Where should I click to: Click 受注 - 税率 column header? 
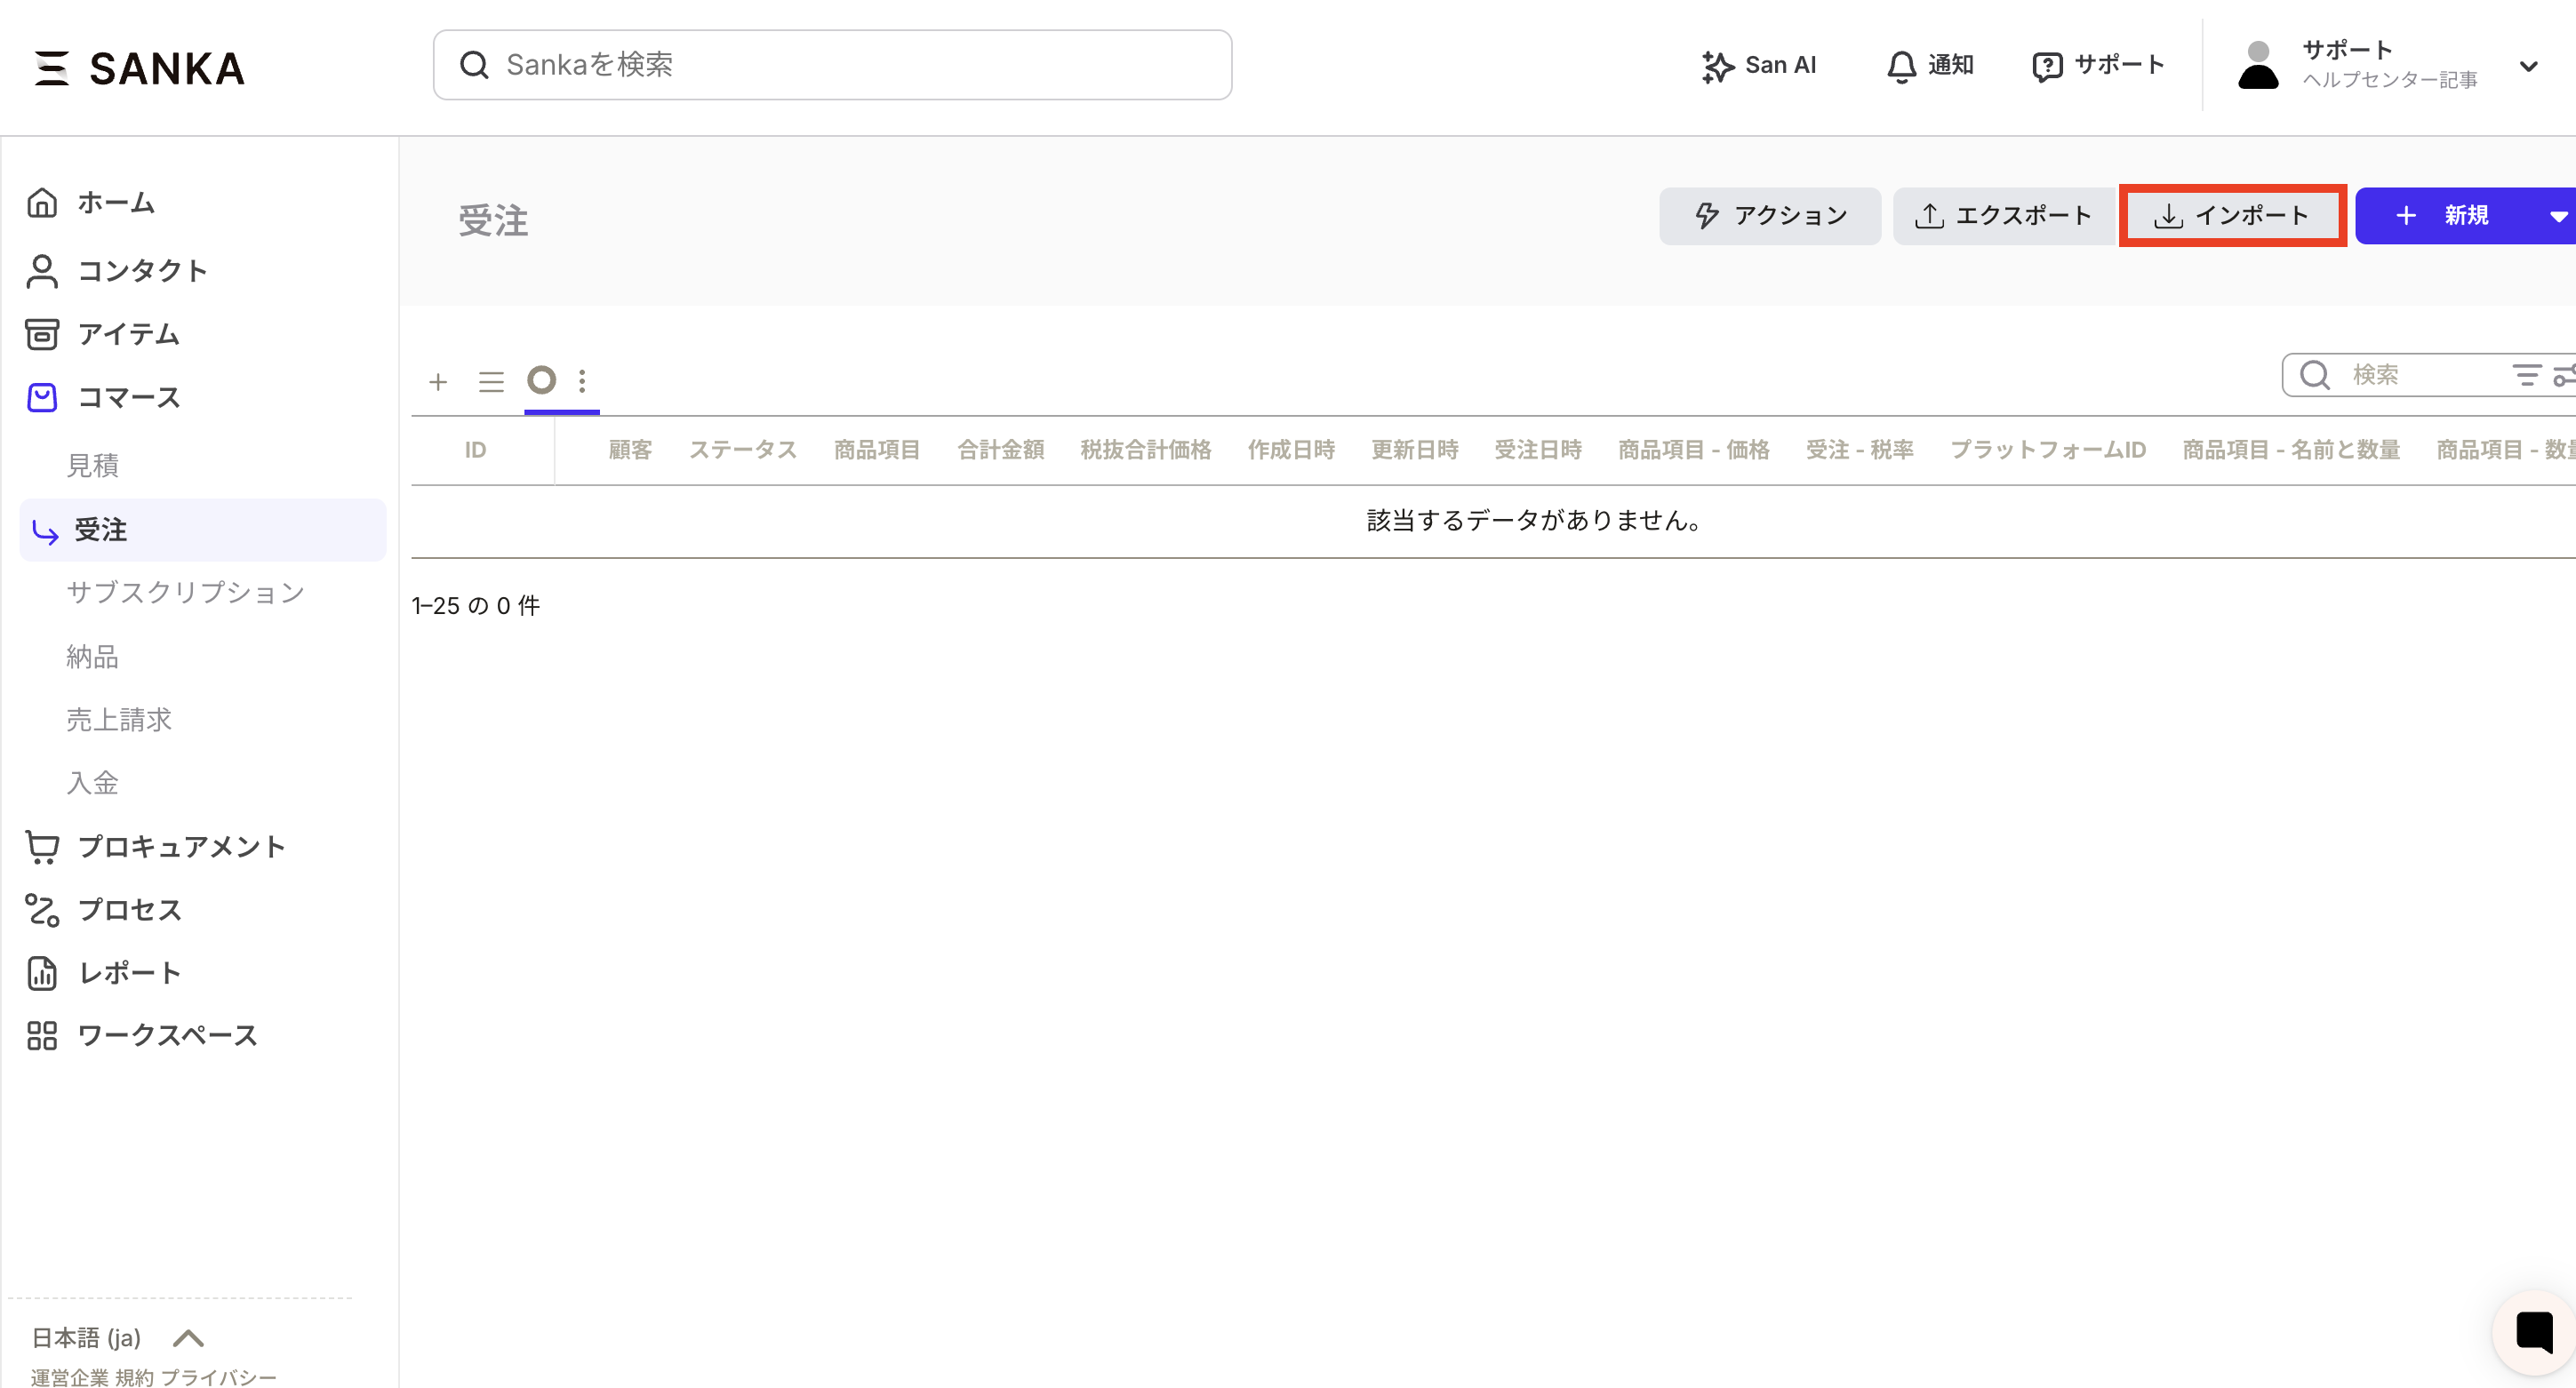[x=1860, y=450]
